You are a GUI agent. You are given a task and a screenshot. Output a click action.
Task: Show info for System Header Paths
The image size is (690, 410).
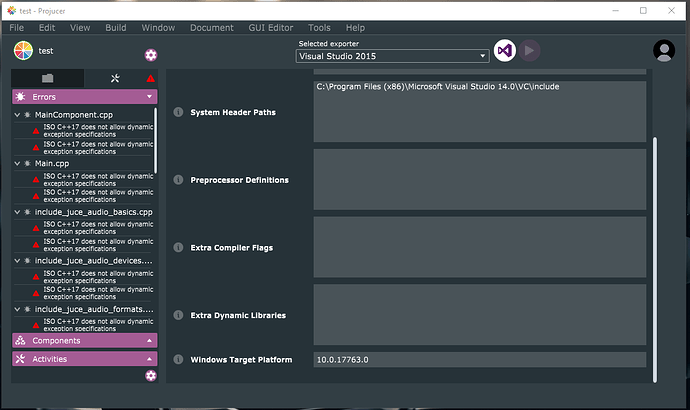point(178,112)
